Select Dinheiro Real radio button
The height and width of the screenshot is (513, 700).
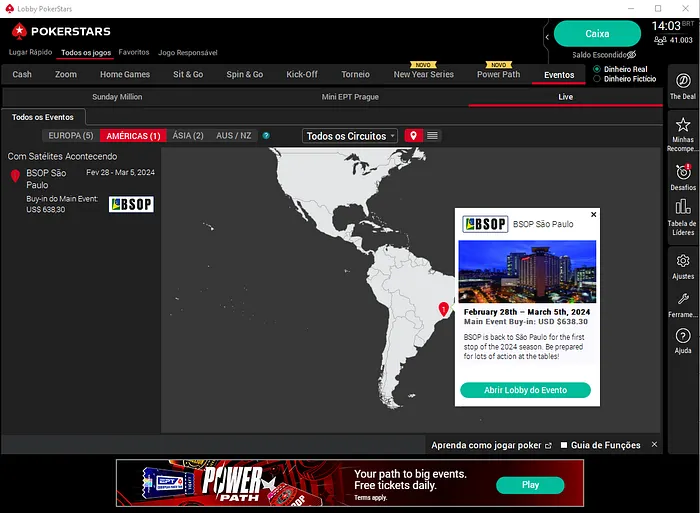pyautogui.click(x=597, y=69)
